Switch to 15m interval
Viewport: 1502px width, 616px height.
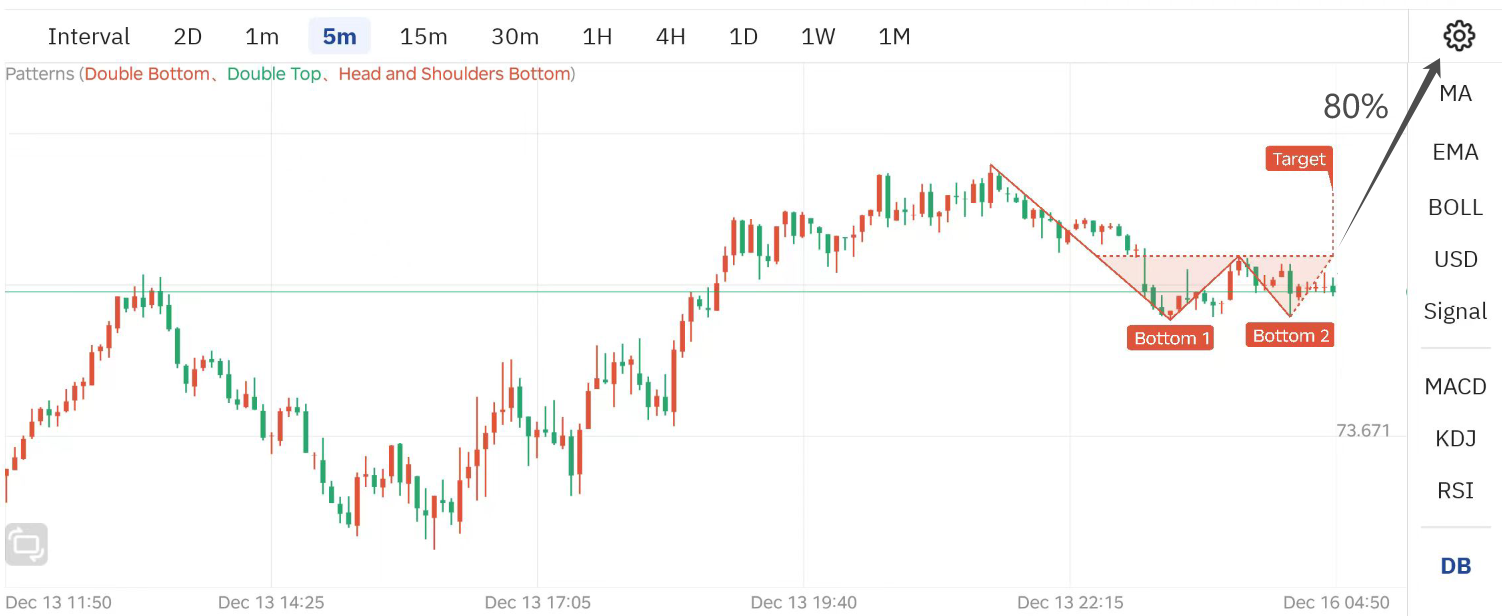[423, 37]
